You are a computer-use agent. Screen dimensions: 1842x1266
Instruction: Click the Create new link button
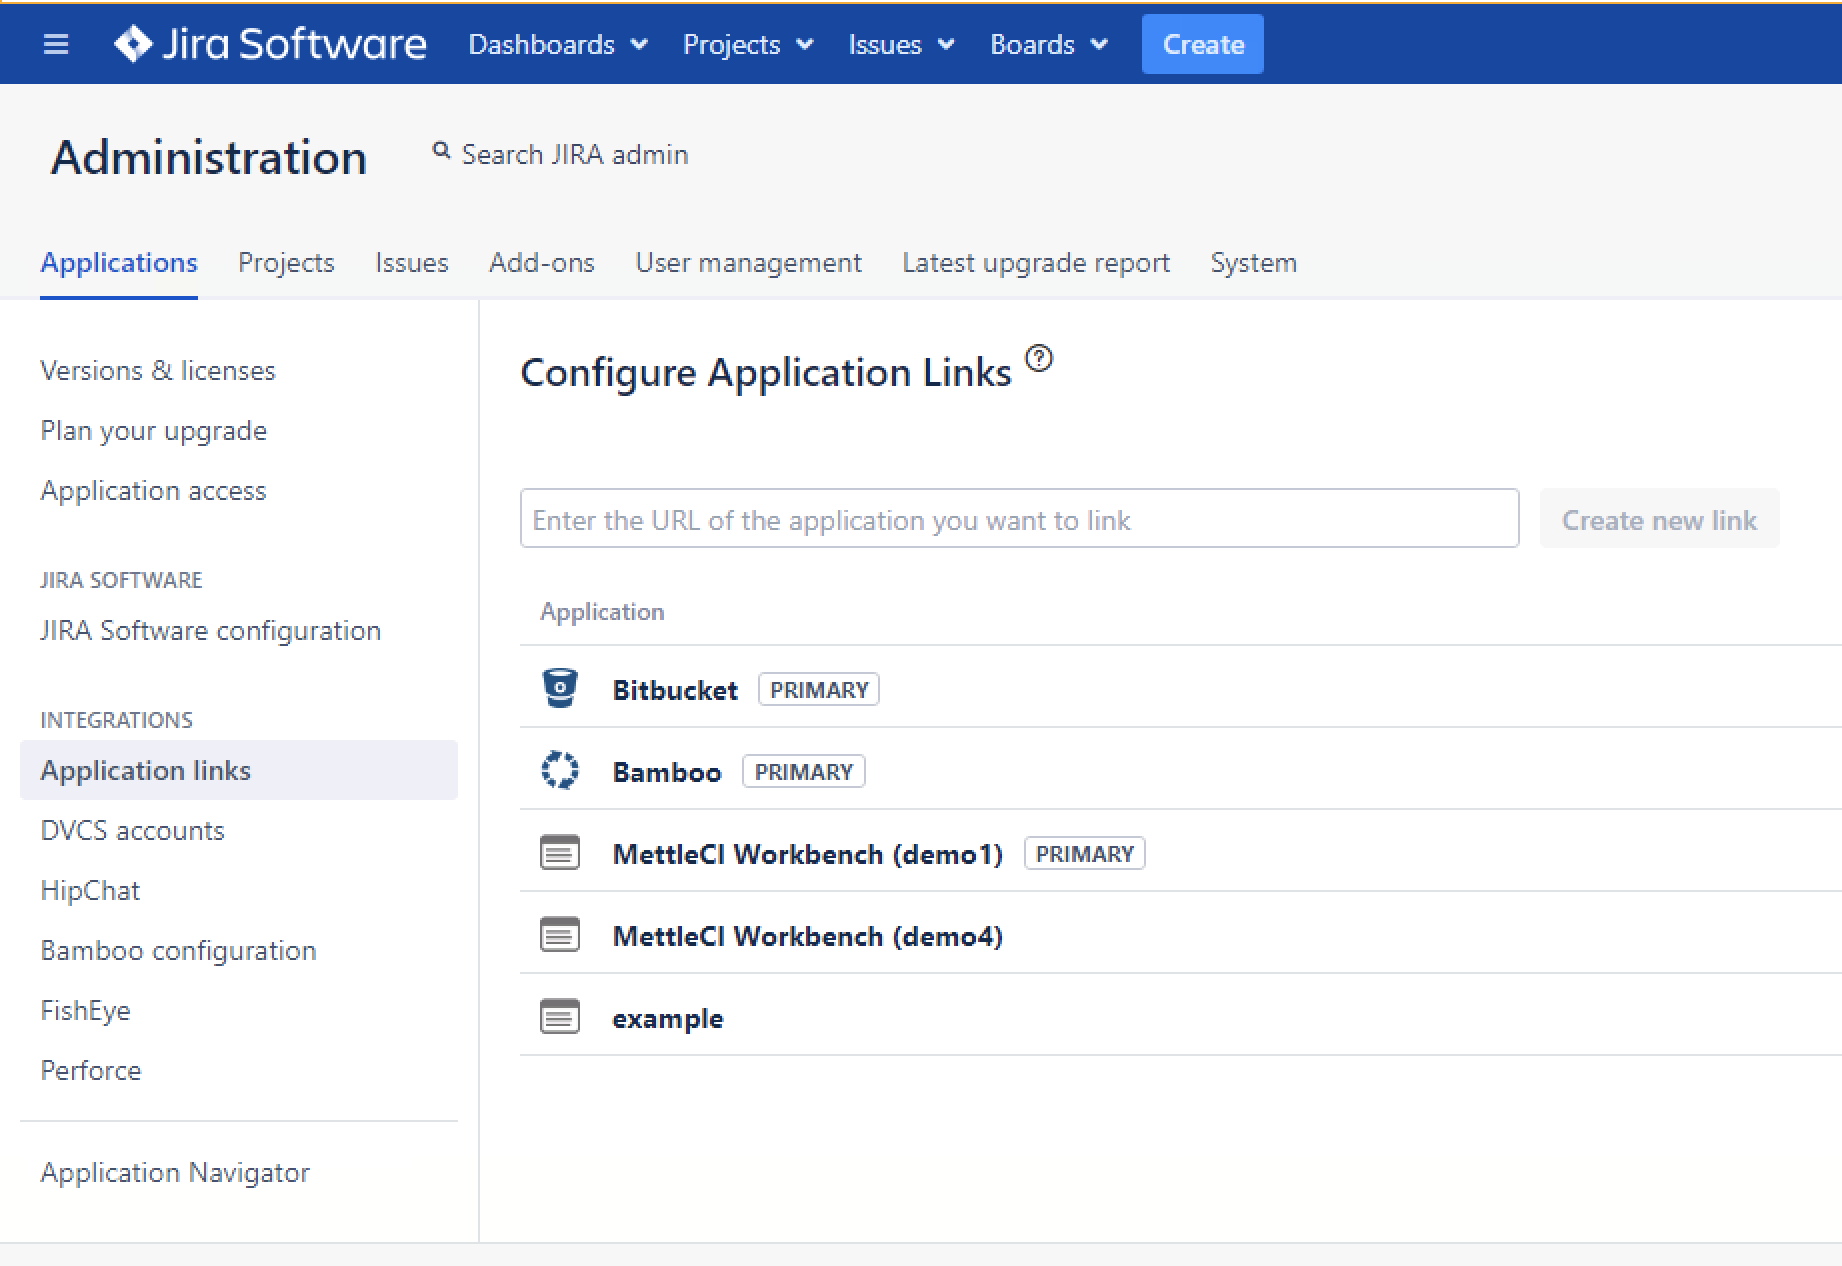1659,519
